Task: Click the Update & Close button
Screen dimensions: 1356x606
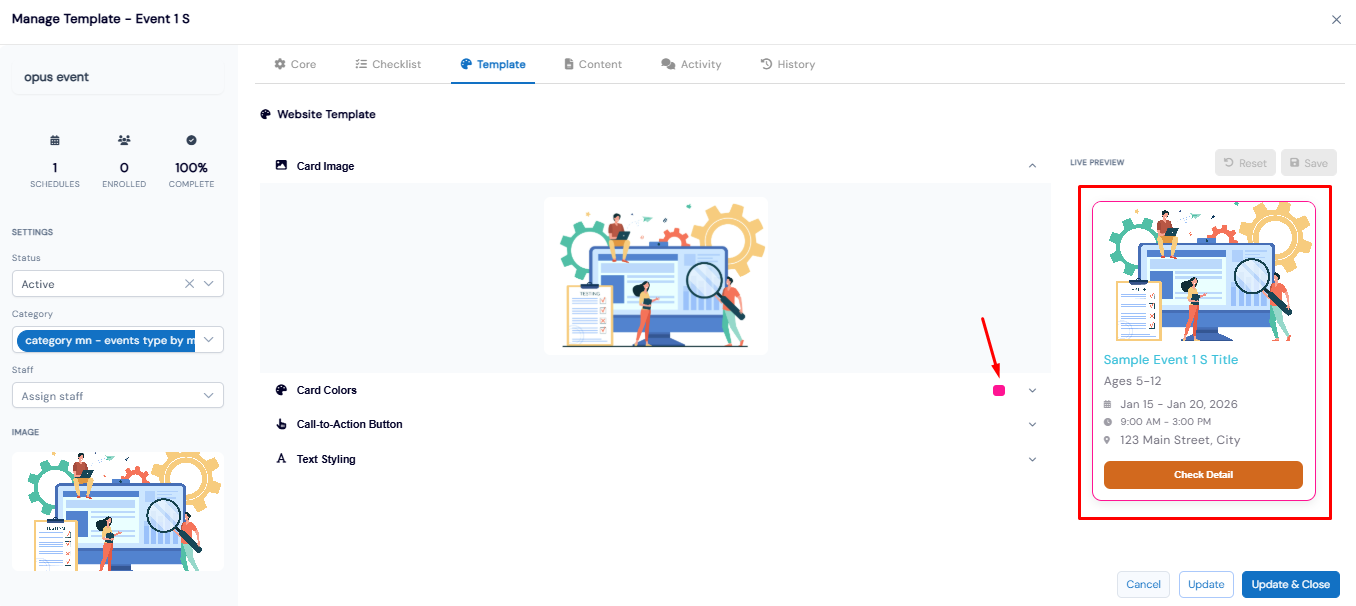Action: tap(1290, 585)
